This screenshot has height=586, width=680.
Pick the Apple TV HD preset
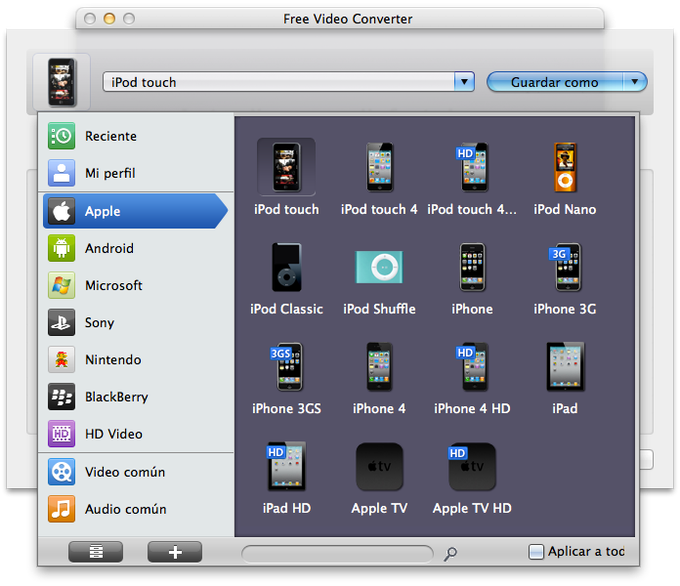472,467
